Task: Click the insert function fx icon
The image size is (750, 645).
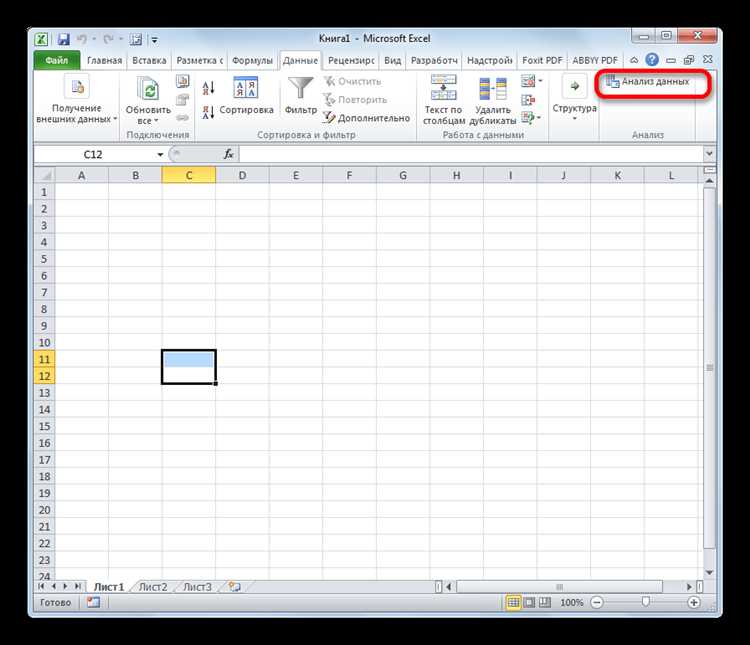Action: pos(229,154)
